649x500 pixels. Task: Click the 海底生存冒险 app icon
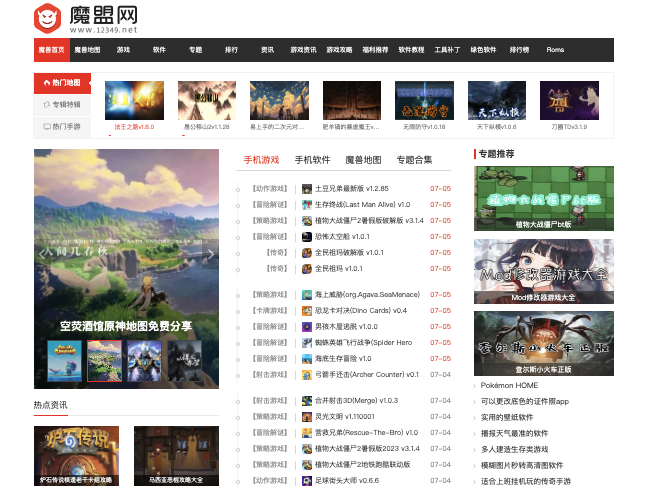coord(307,359)
